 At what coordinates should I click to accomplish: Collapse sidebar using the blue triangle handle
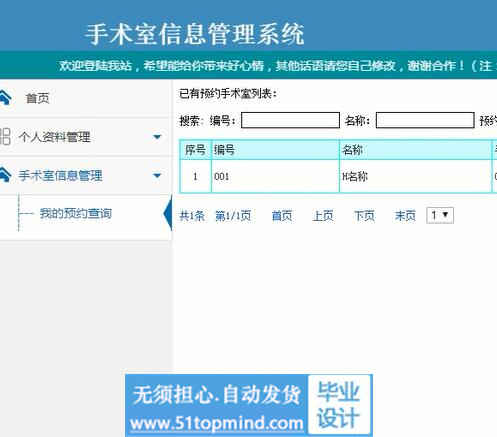[168, 213]
